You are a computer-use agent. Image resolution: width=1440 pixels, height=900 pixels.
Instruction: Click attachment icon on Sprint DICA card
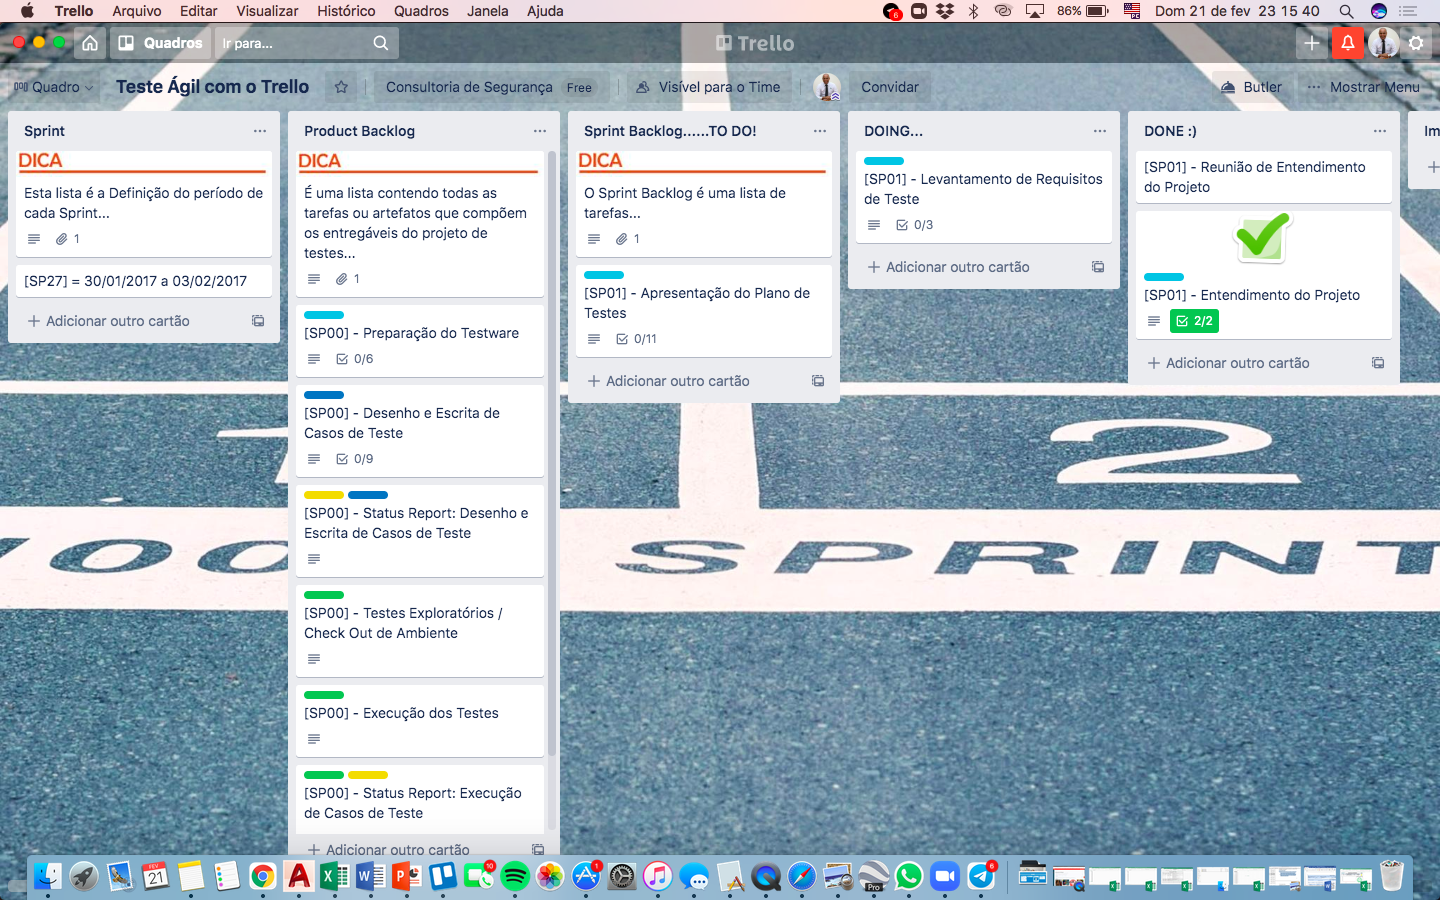[x=62, y=239]
